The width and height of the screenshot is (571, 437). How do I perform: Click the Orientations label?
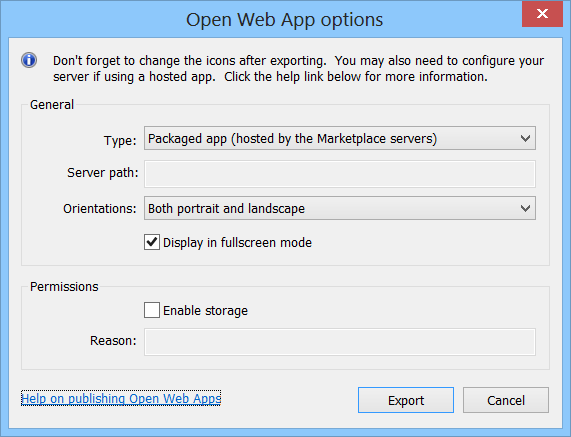(x=100, y=209)
